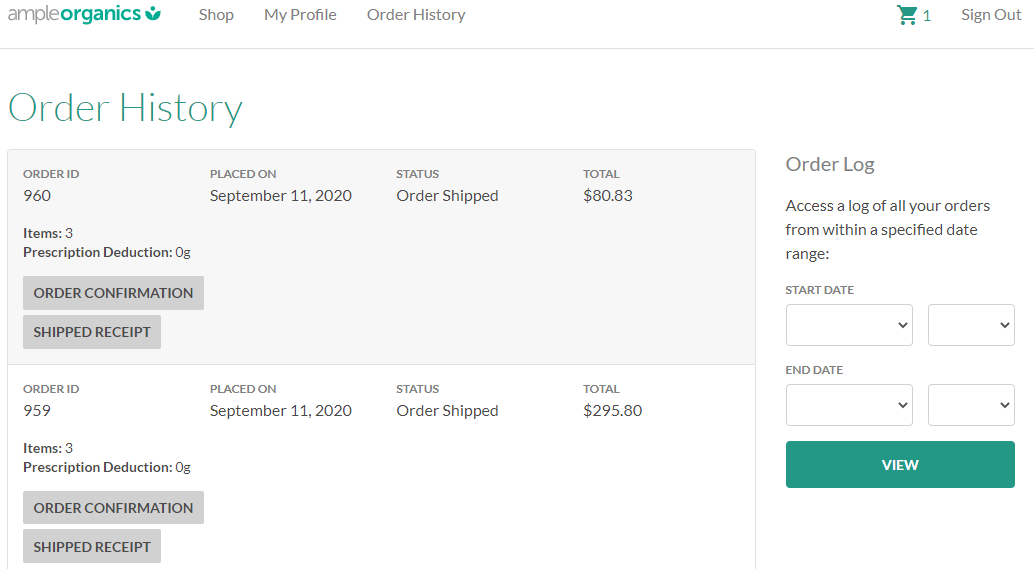Open the Shop menu item
The height and width of the screenshot is (569, 1034).
(x=216, y=15)
